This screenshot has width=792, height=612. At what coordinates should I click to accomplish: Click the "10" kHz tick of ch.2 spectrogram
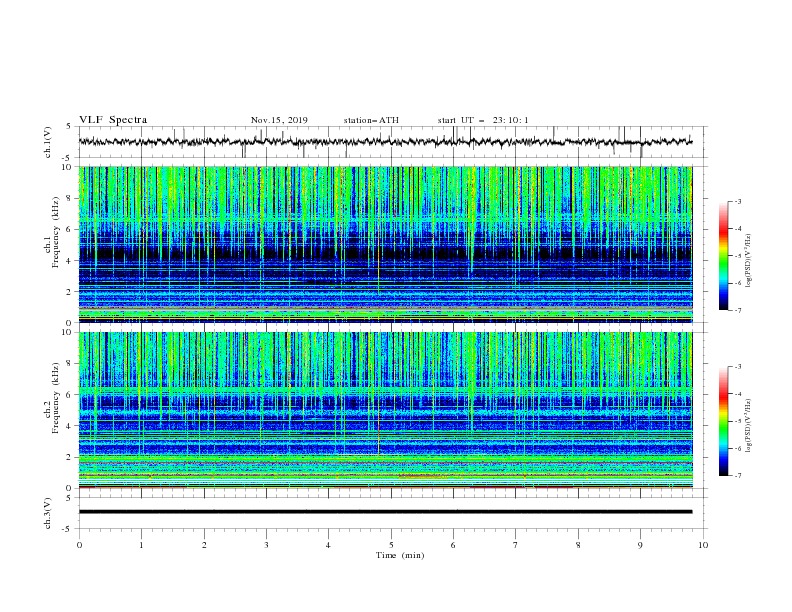pyautogui.click(x=69, y=332)
